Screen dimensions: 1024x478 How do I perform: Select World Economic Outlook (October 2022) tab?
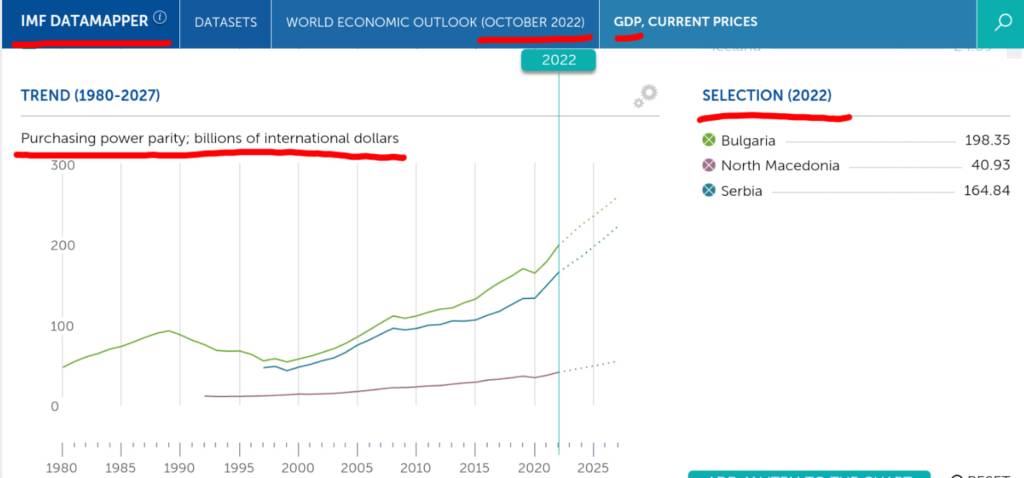(x=435, y=22)
